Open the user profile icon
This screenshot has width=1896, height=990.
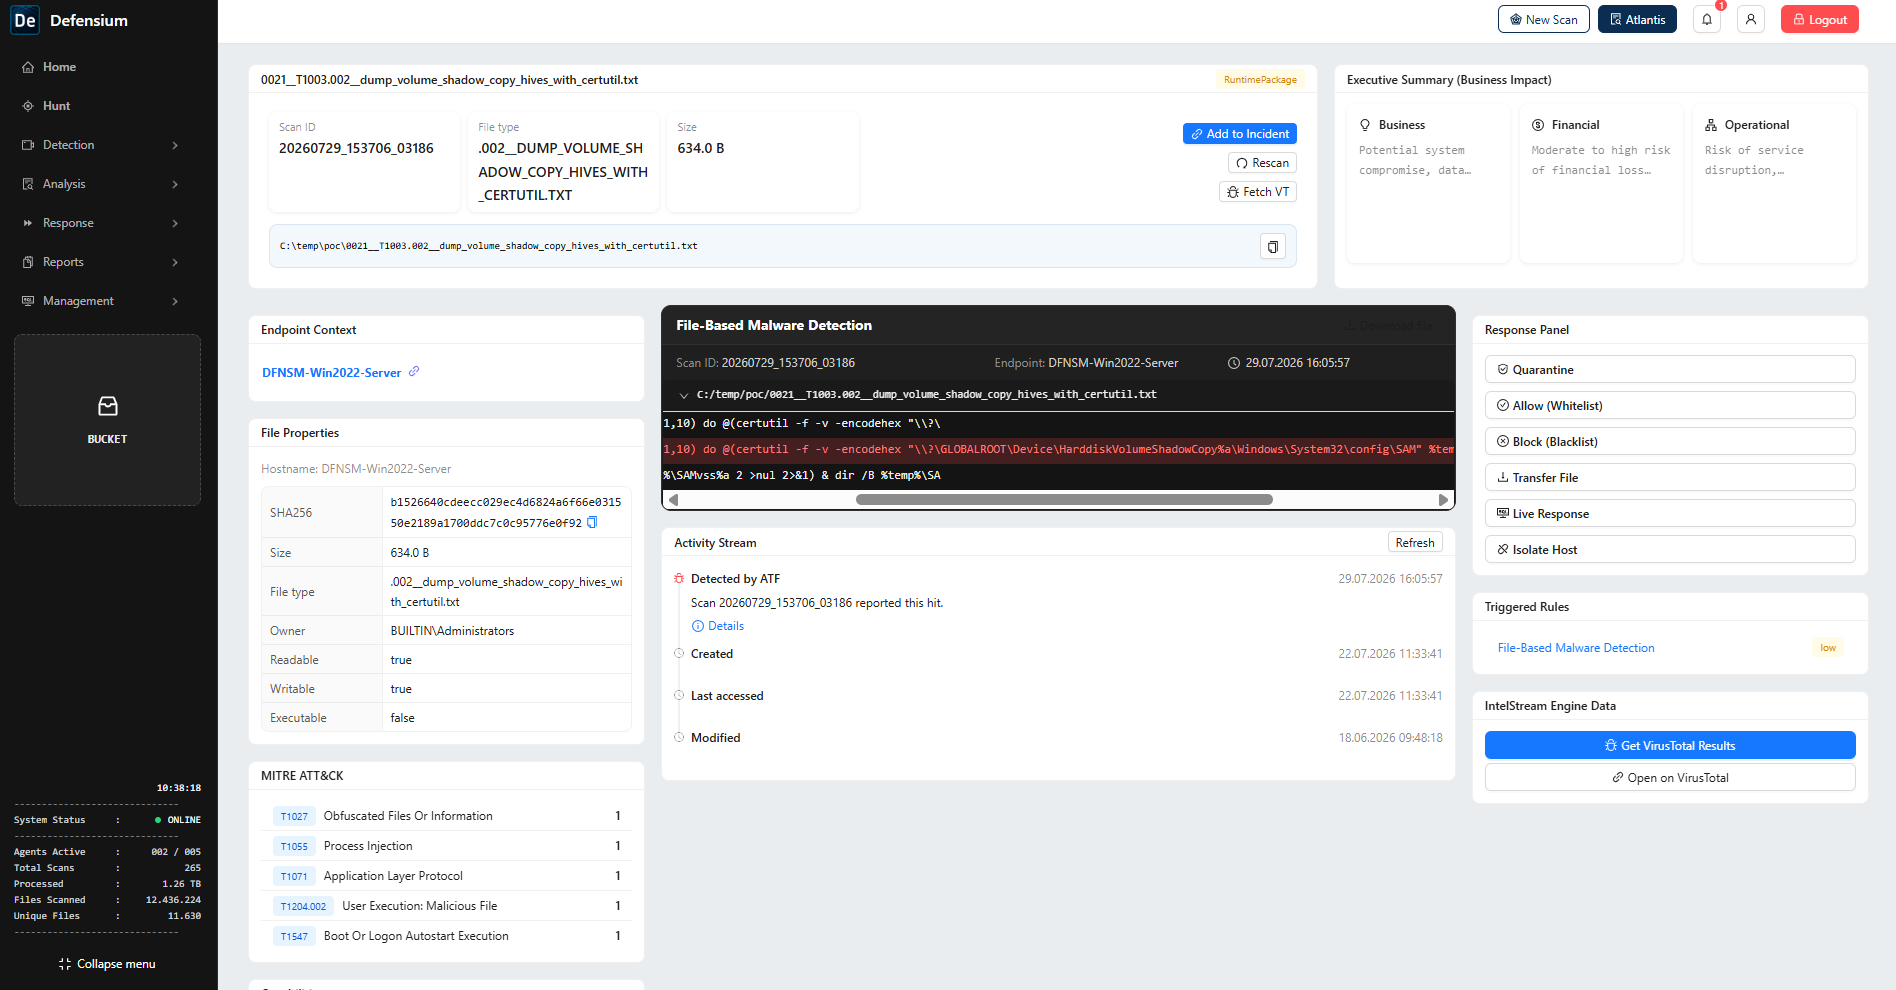point(1751,19)
